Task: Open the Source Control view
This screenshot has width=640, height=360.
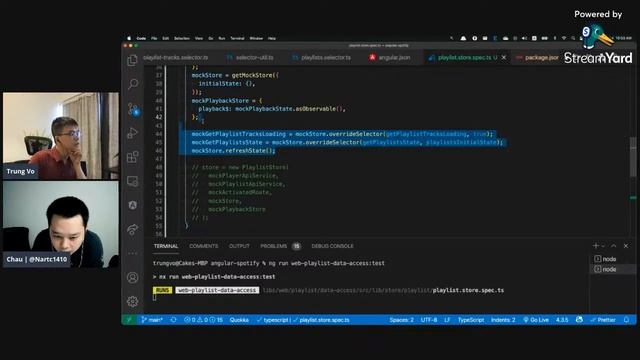Action: [x=133, y=109]
